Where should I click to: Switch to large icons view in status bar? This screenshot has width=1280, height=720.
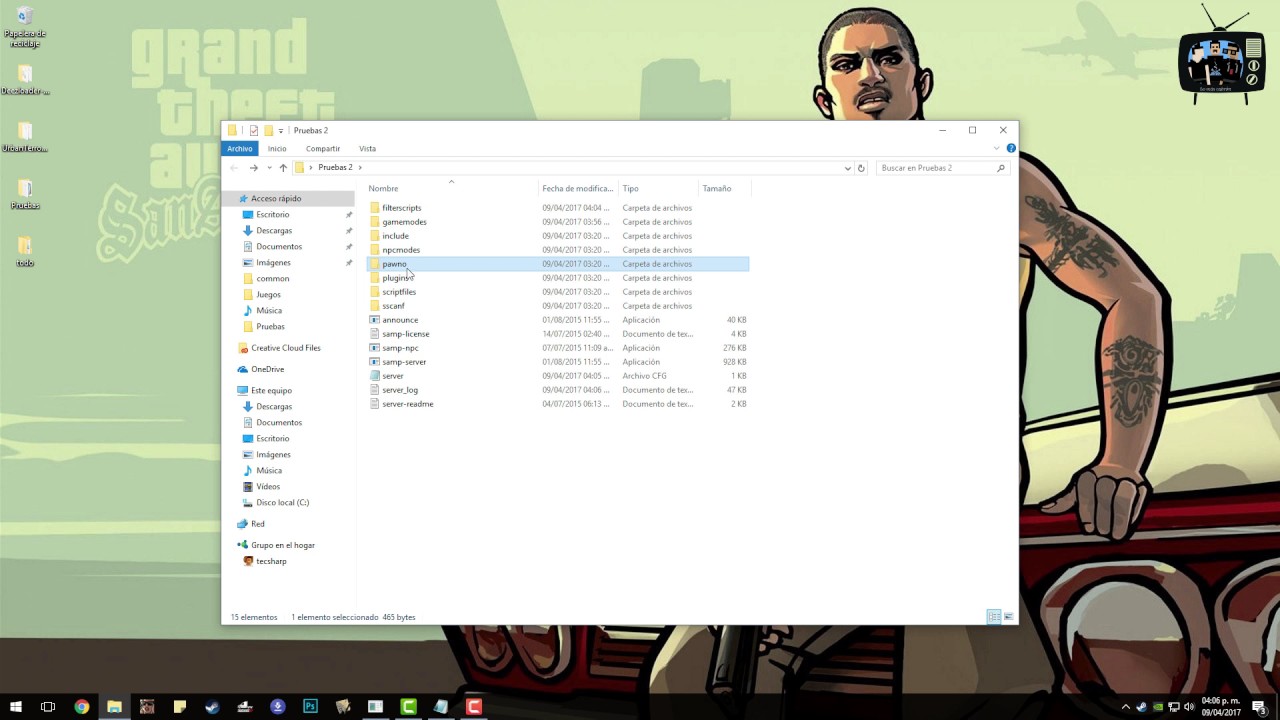click(1008, 617)
